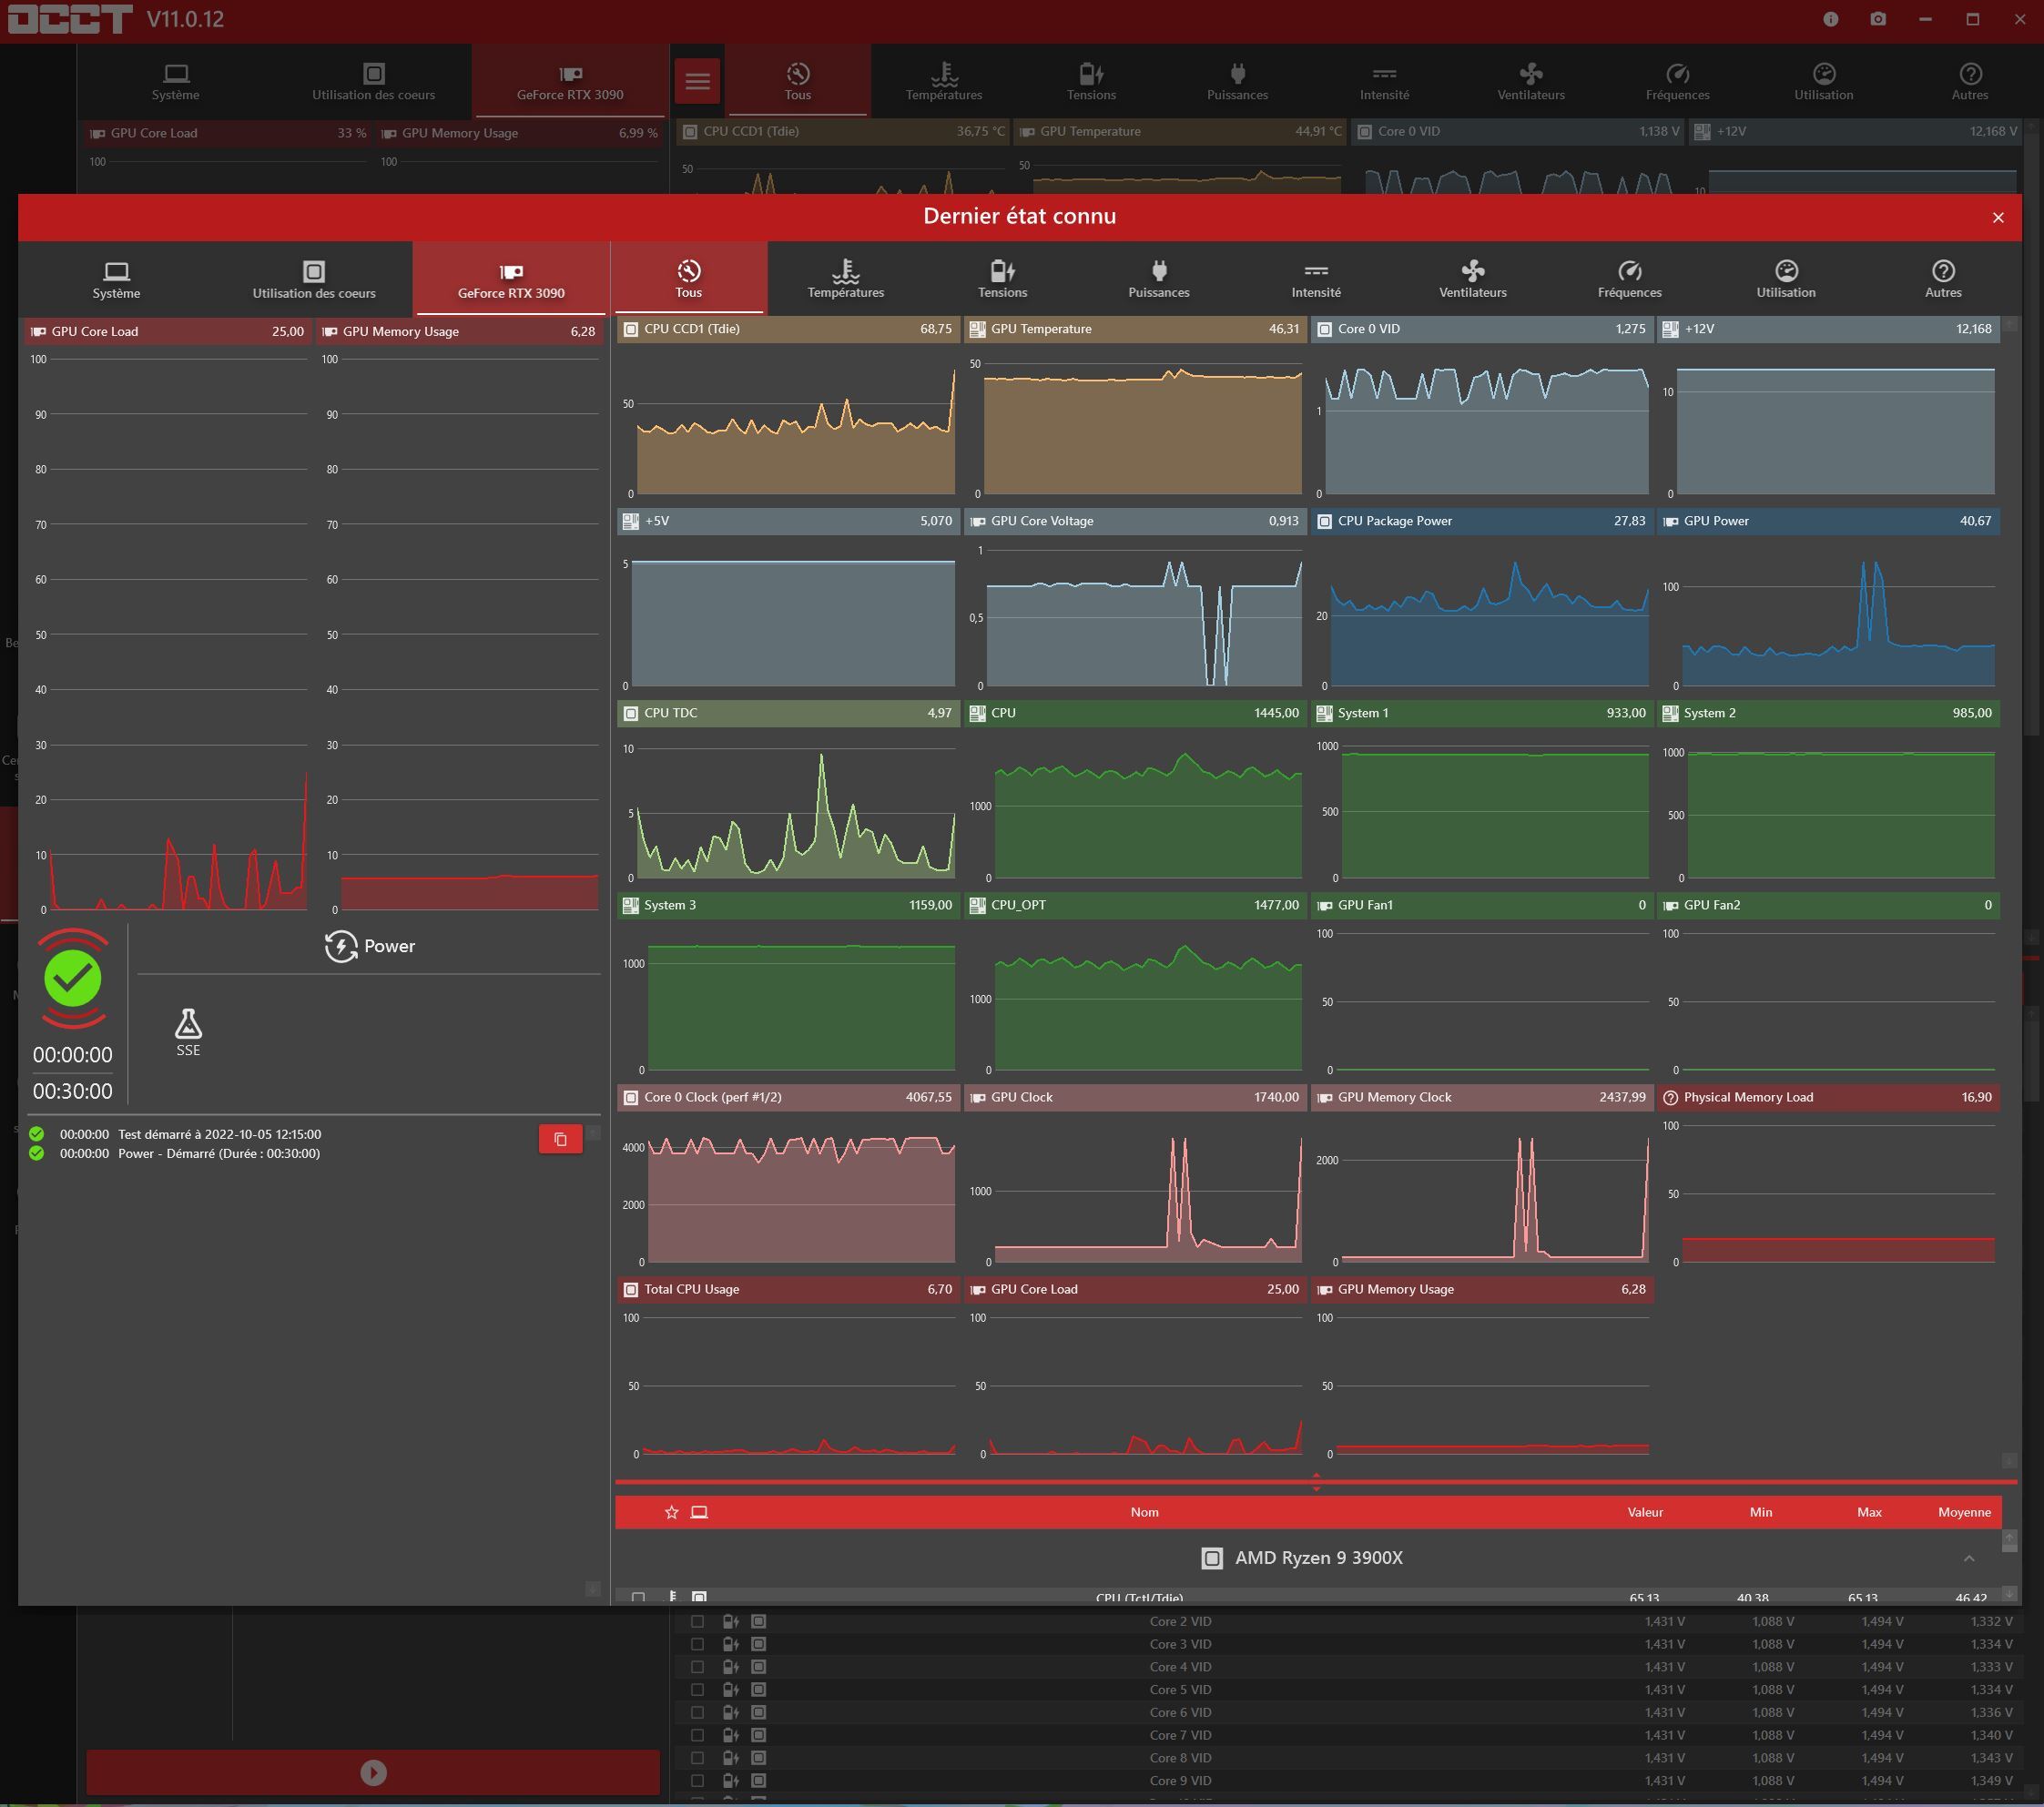Select the Tous sensor filter in dialog
This screenshot has width=2044, height=1807.
click(689, 279)
